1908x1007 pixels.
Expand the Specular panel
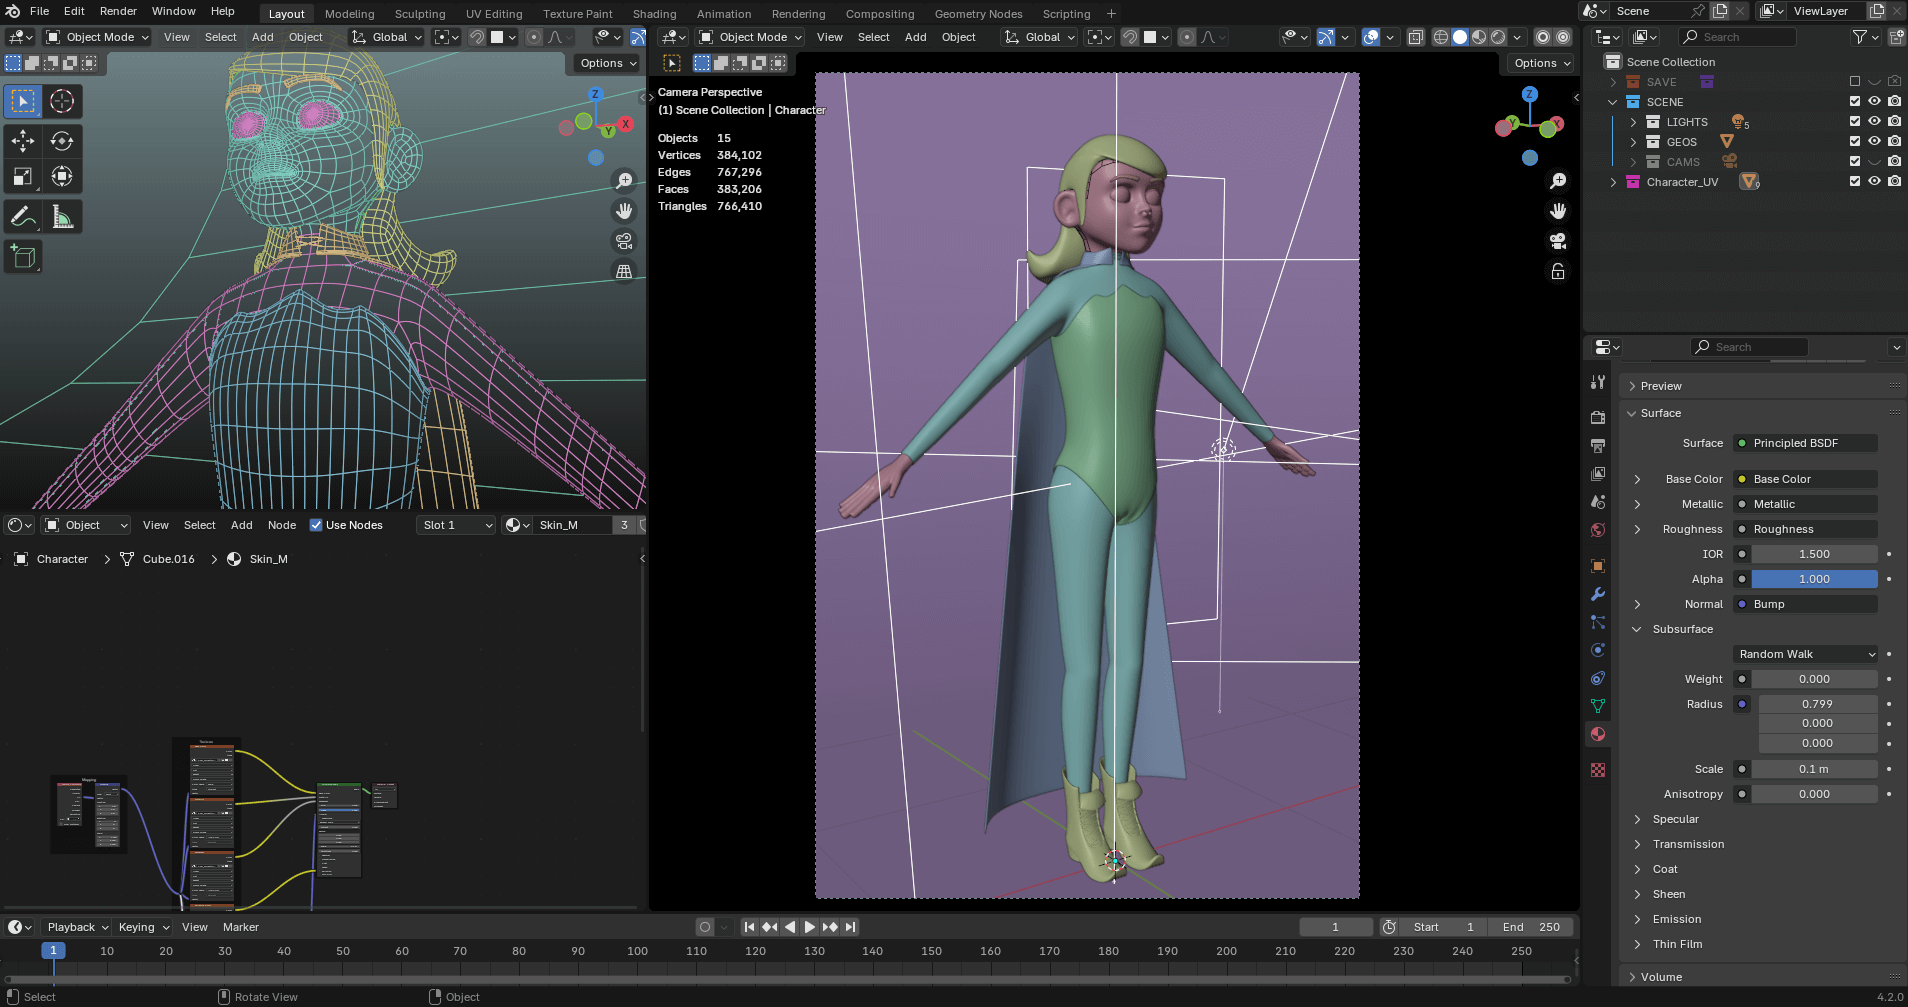1675,819
